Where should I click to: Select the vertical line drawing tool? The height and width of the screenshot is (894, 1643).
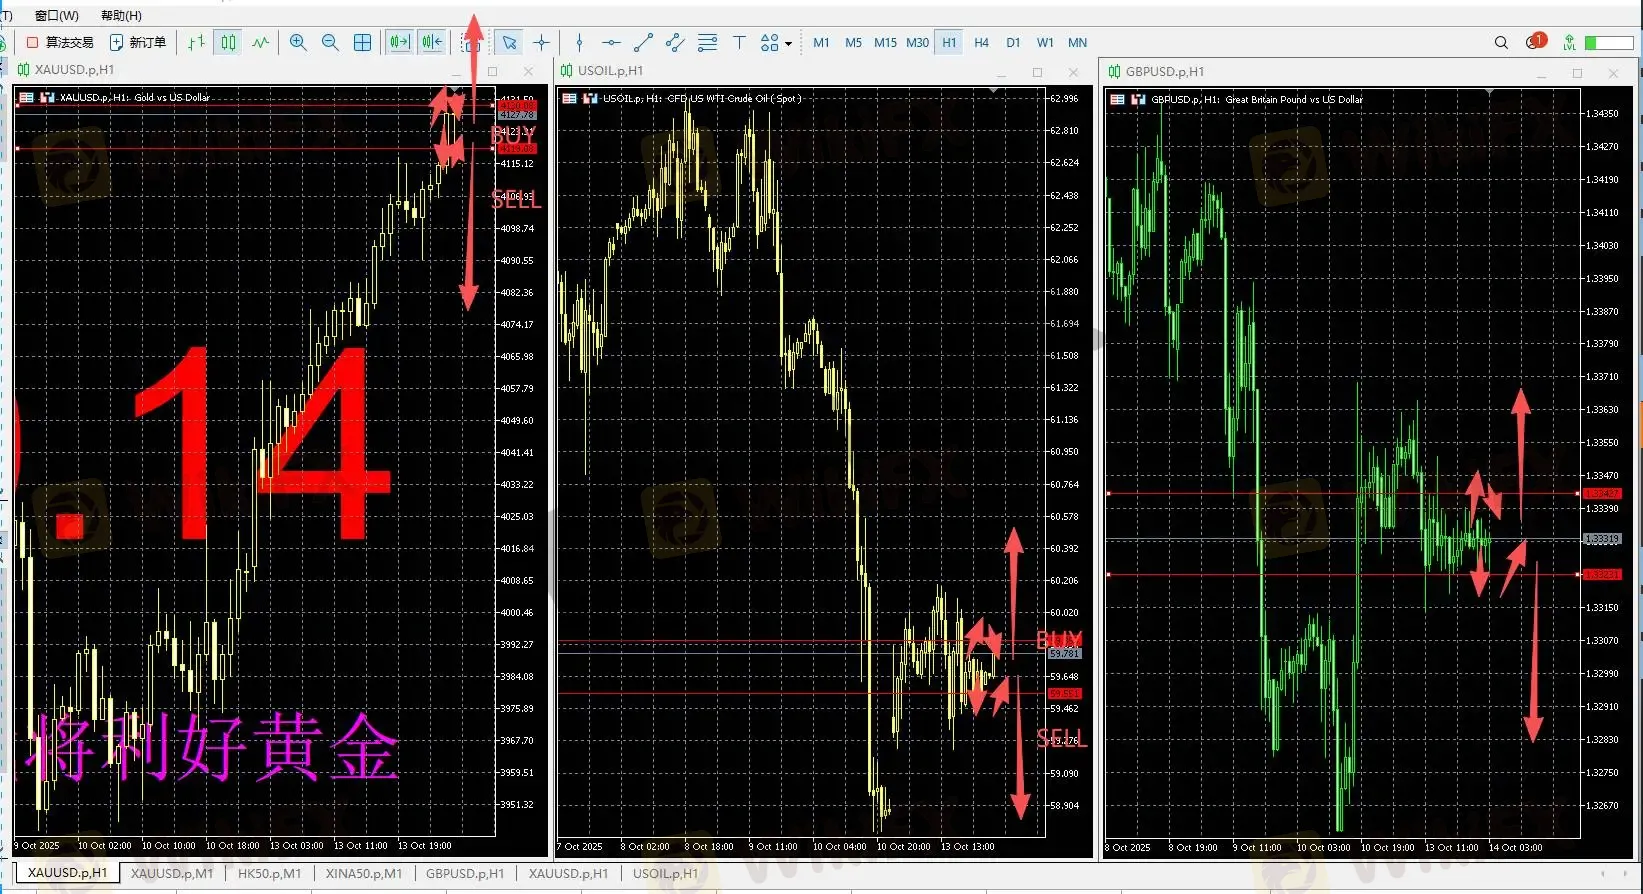(x=579, y=42)
